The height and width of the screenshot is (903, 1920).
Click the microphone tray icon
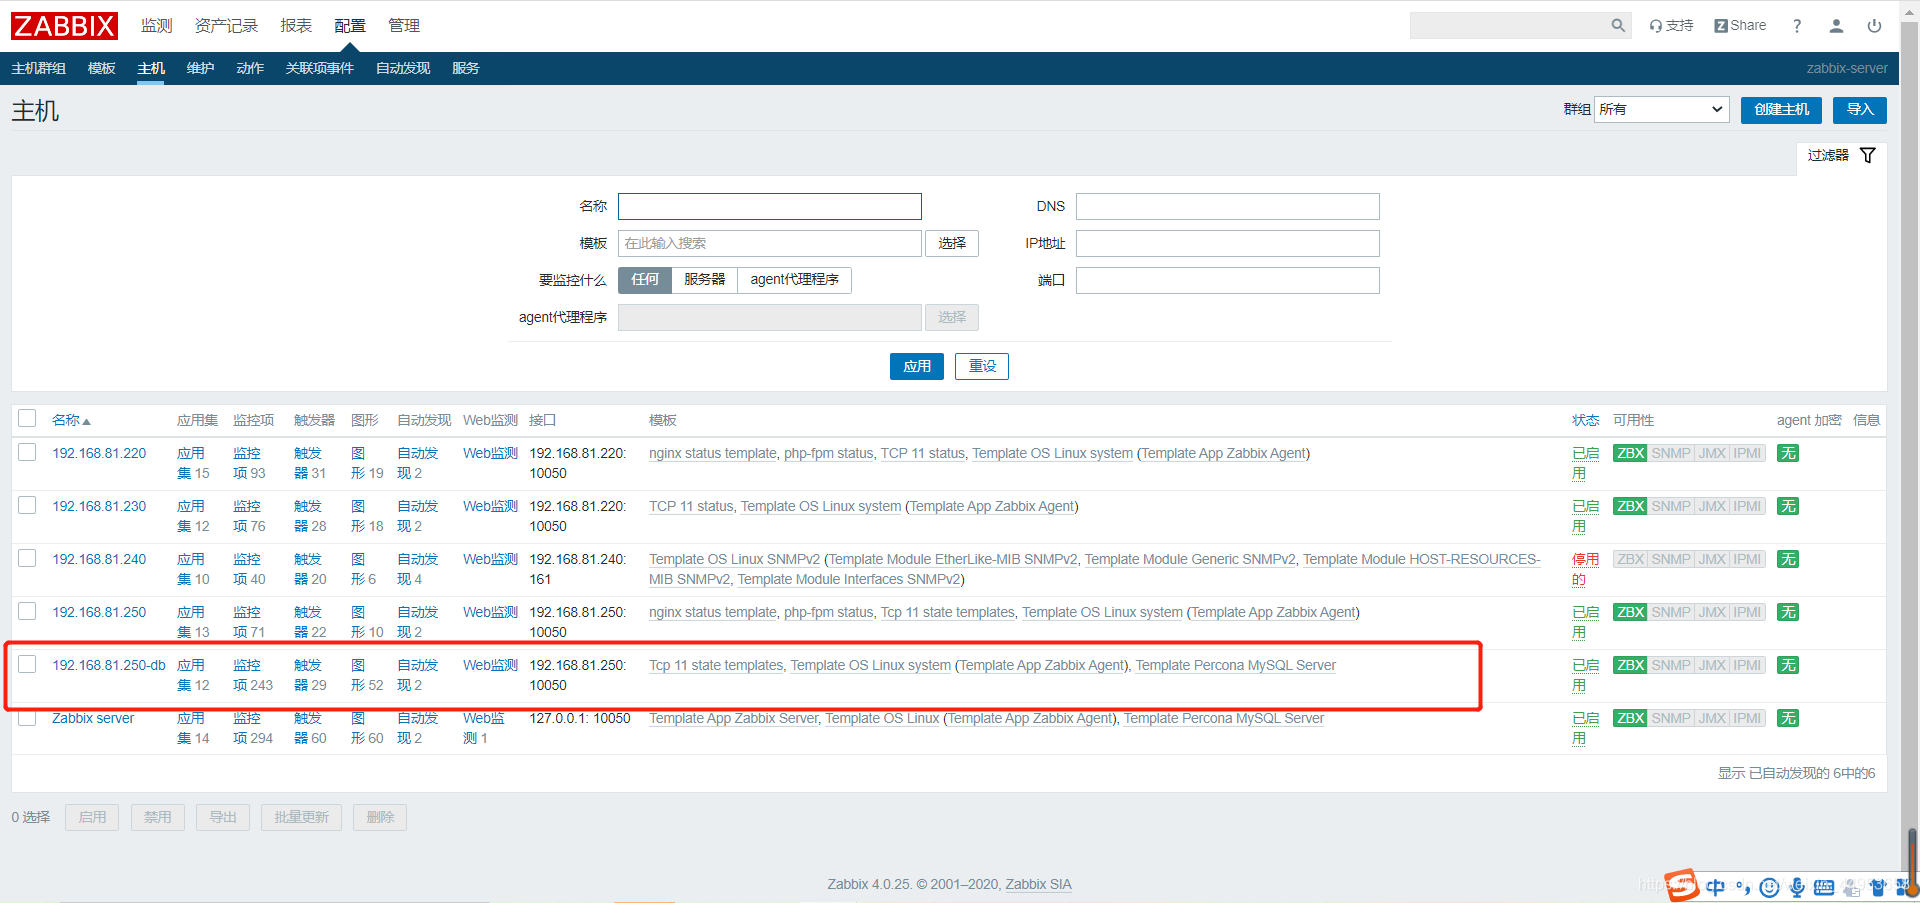click(1797, 887)
